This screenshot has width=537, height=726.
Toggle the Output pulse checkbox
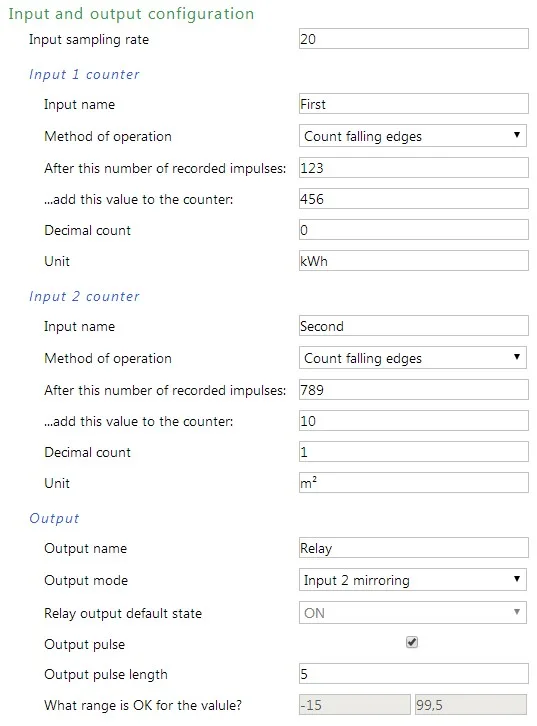pyautogui.click(x=412, y=642)
